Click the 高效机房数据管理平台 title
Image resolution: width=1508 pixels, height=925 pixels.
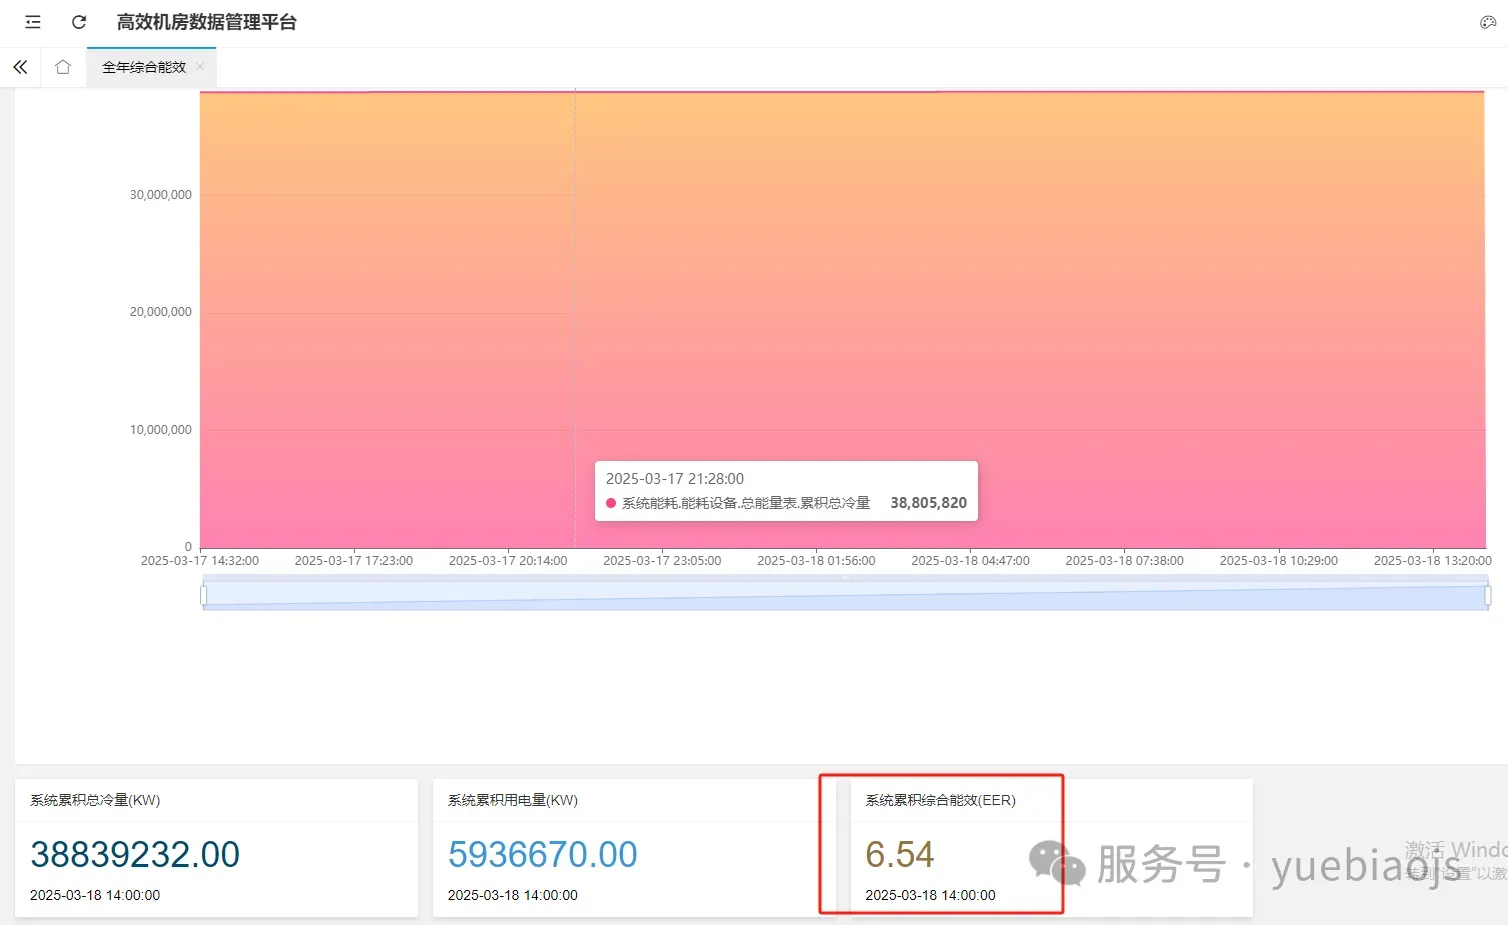click(x=207, y=22)
